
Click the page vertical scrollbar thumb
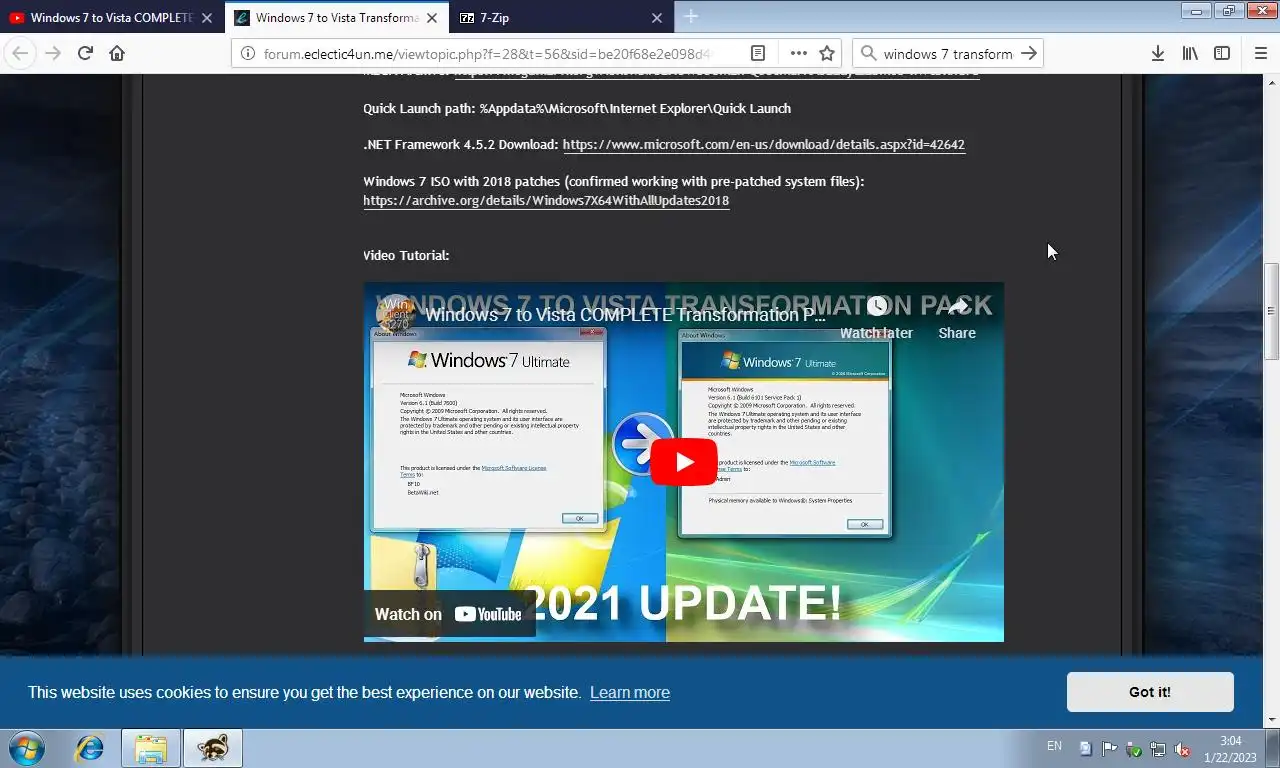point(1272,312)
